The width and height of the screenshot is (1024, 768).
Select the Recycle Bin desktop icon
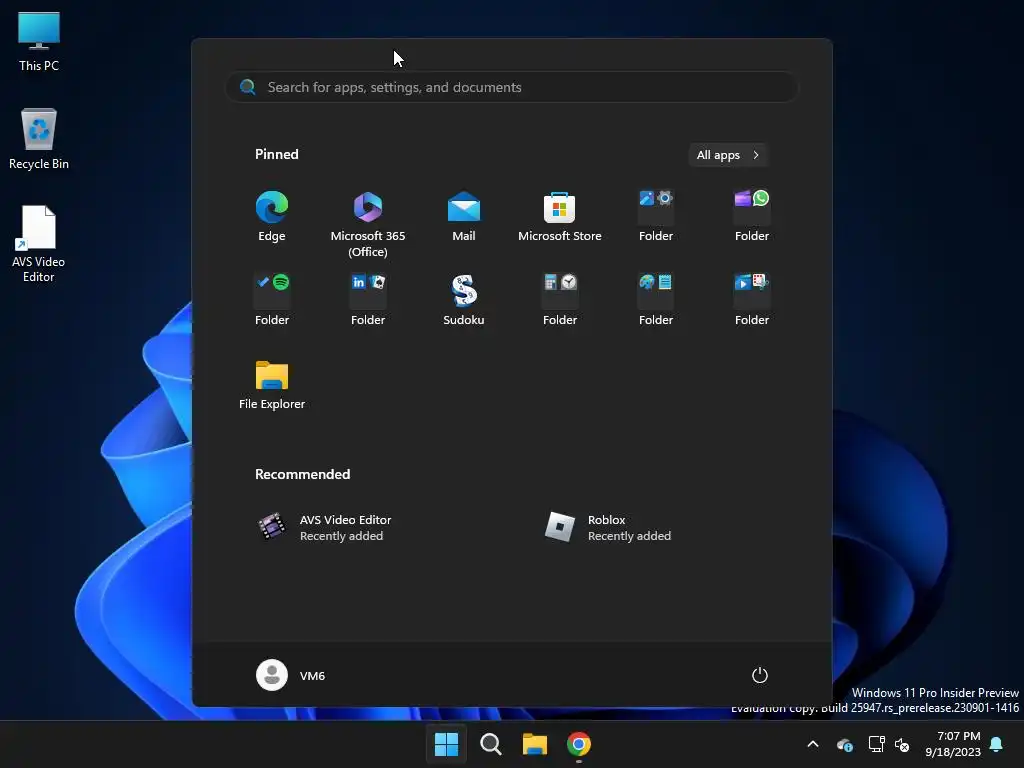[x=39, y=139]
